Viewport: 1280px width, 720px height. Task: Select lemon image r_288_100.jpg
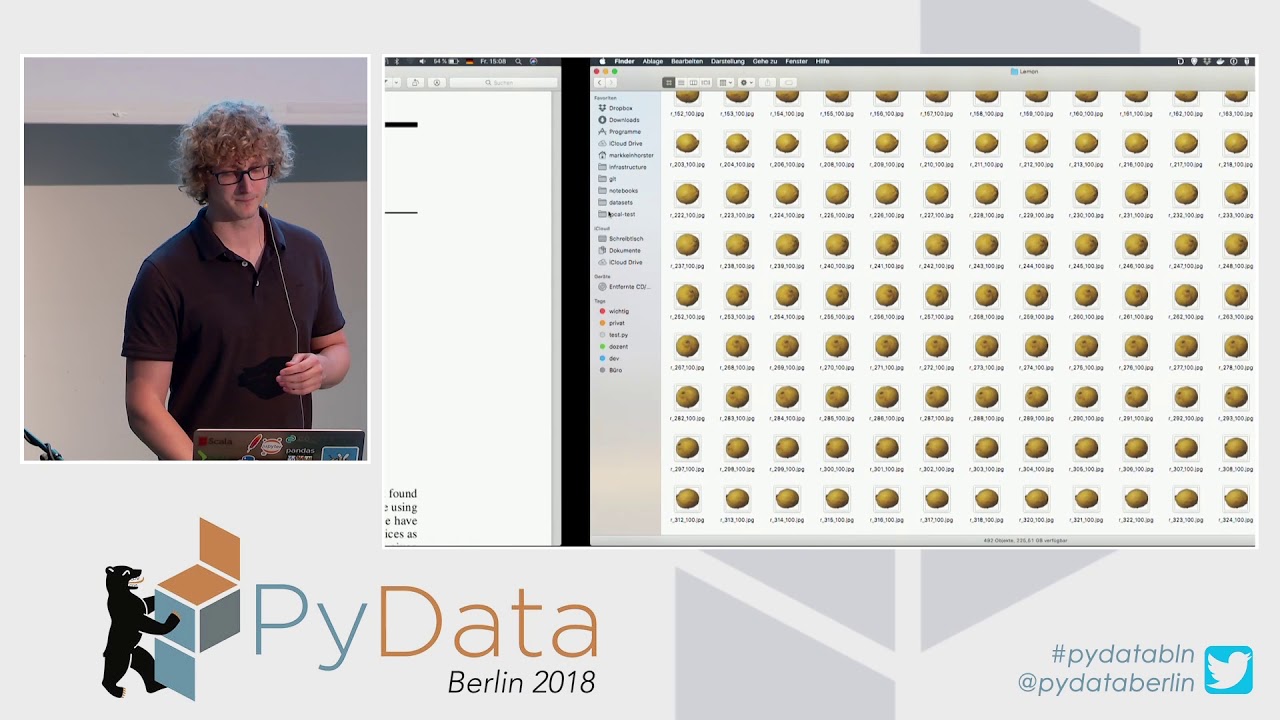click(x=987, y=398)
